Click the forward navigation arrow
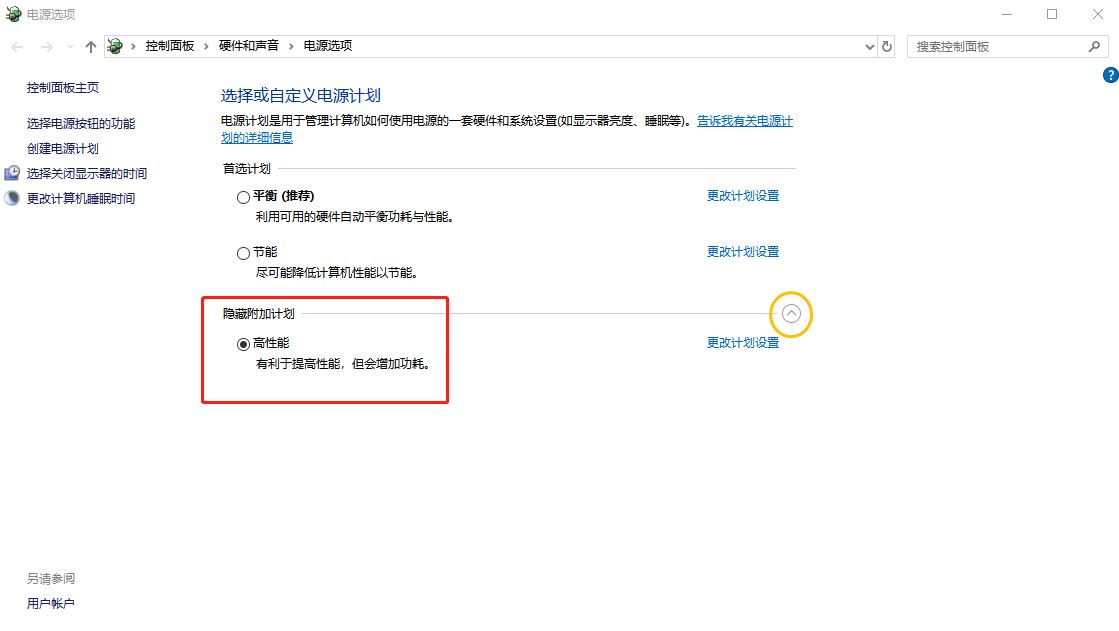1119x631 pixels. (44, 45)
